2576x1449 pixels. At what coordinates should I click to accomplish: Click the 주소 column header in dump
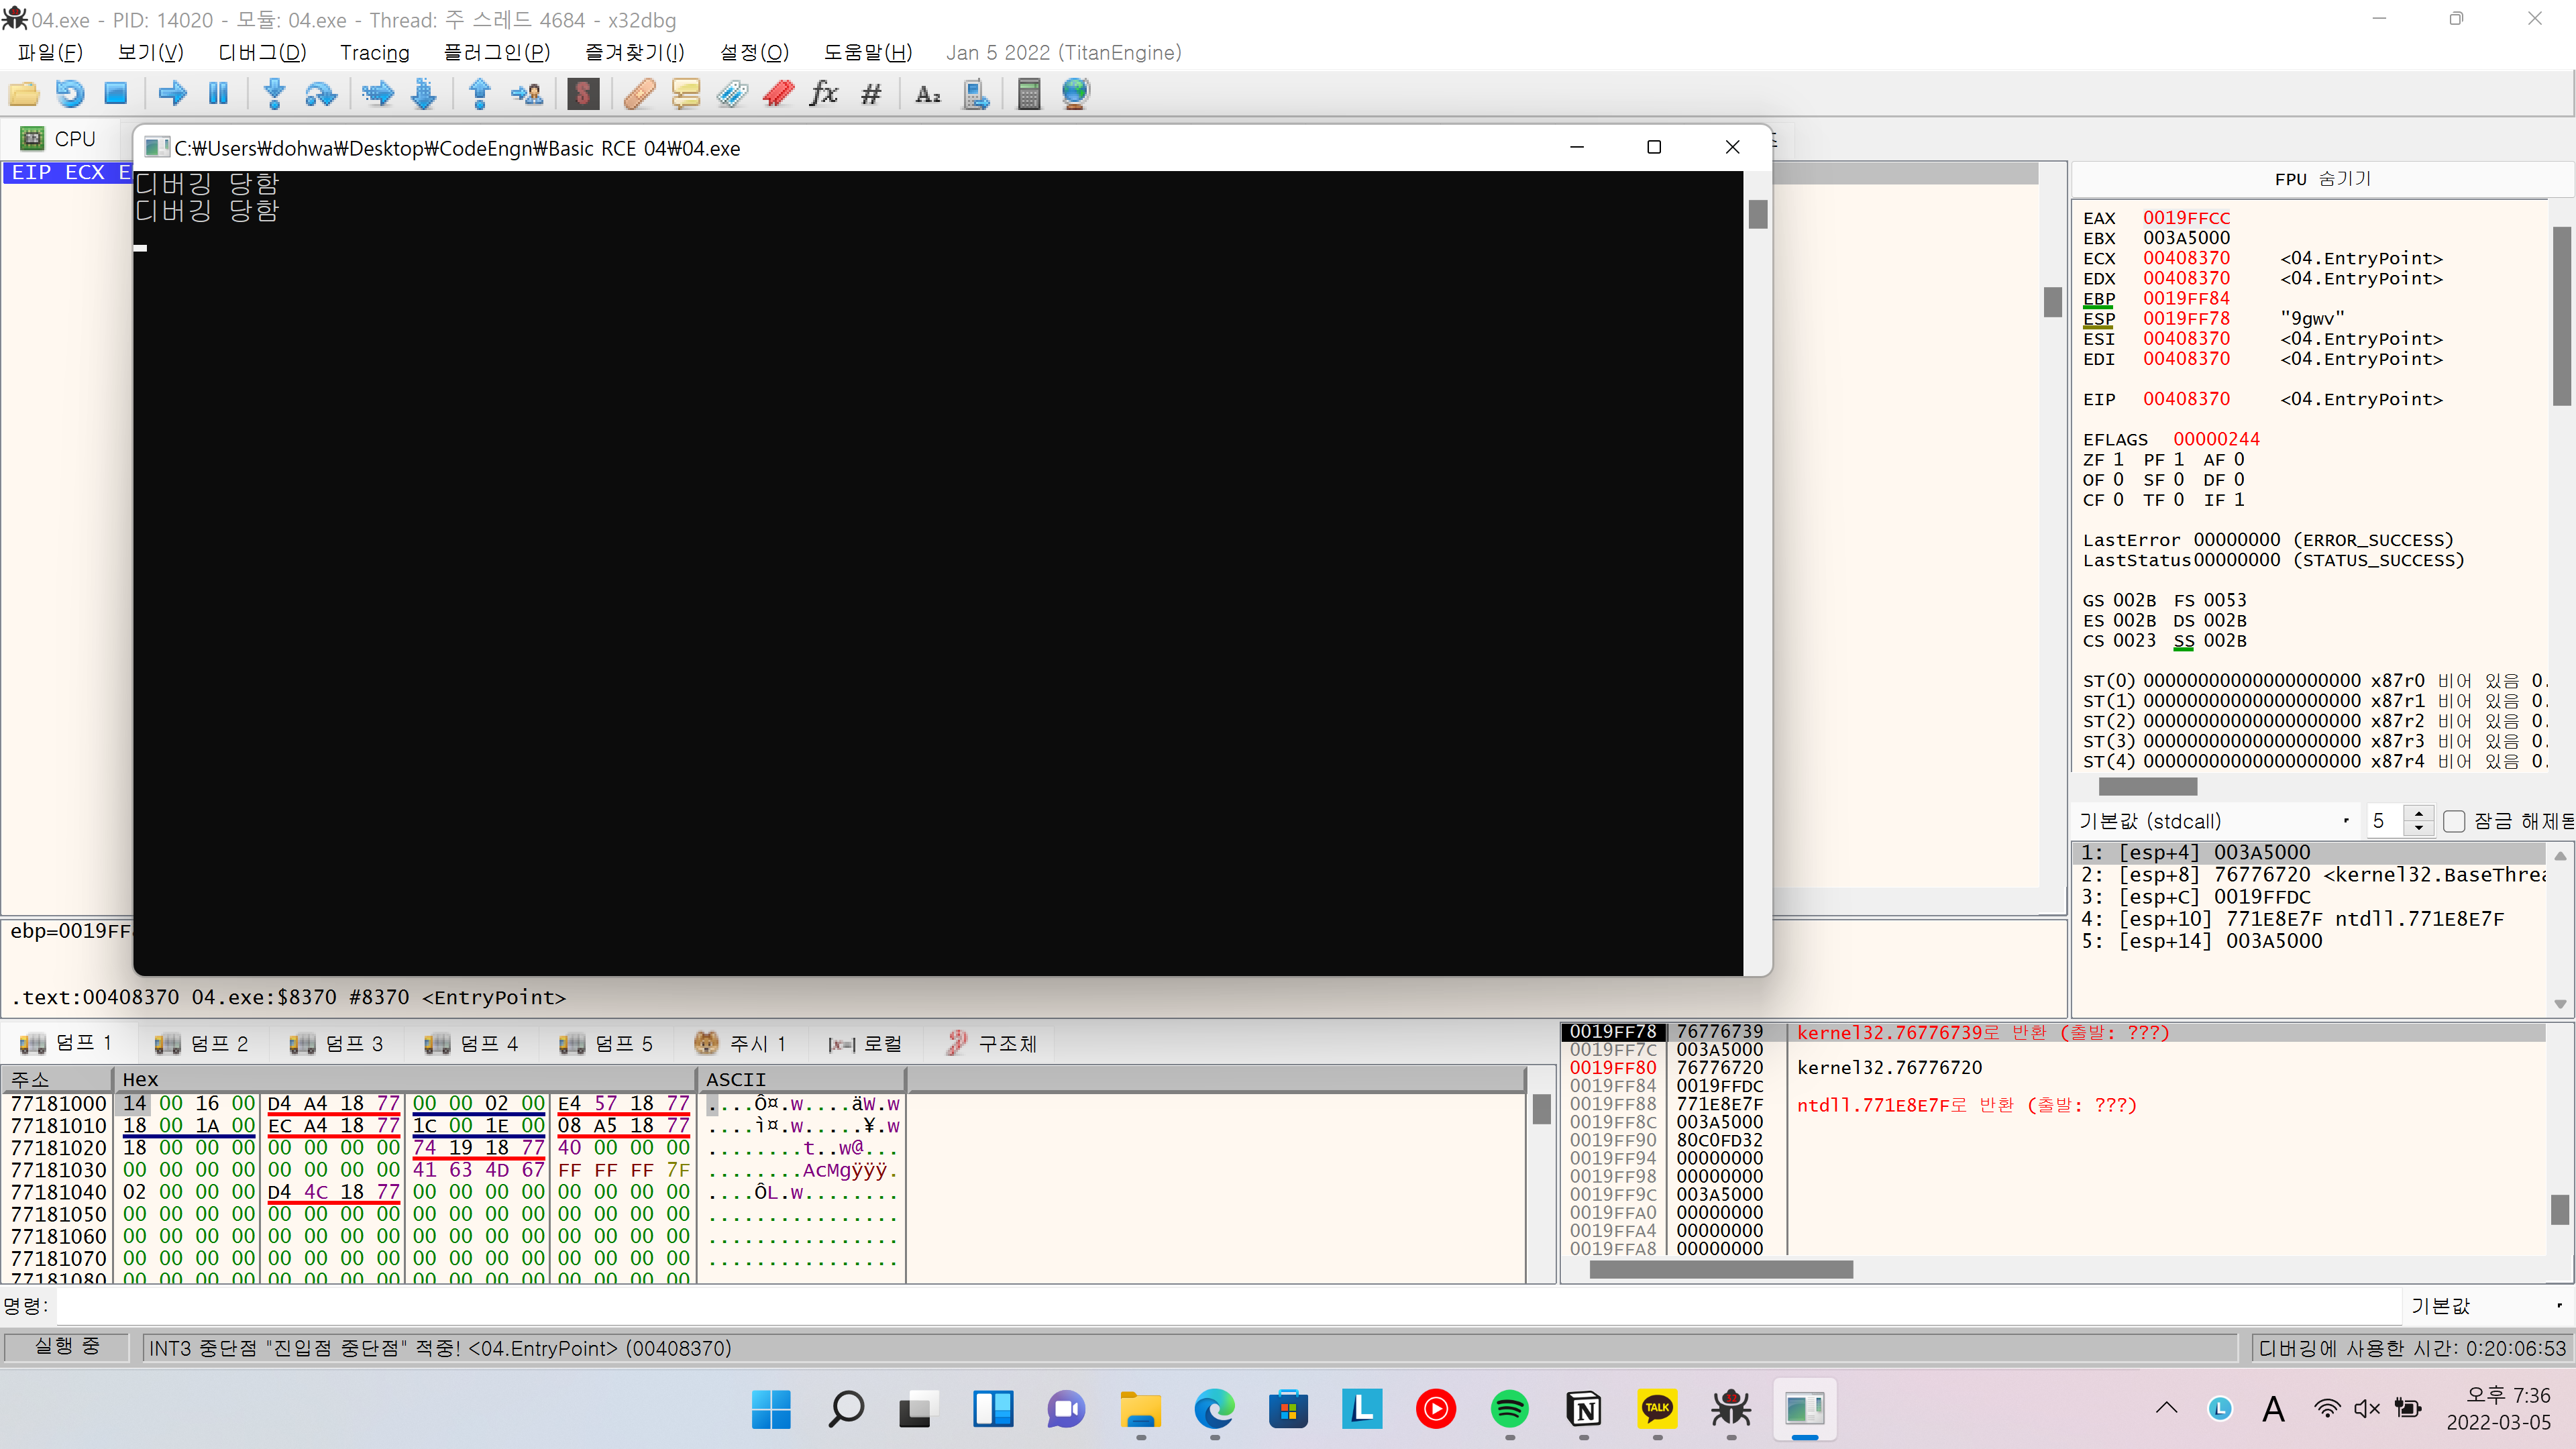[57, 1079]
